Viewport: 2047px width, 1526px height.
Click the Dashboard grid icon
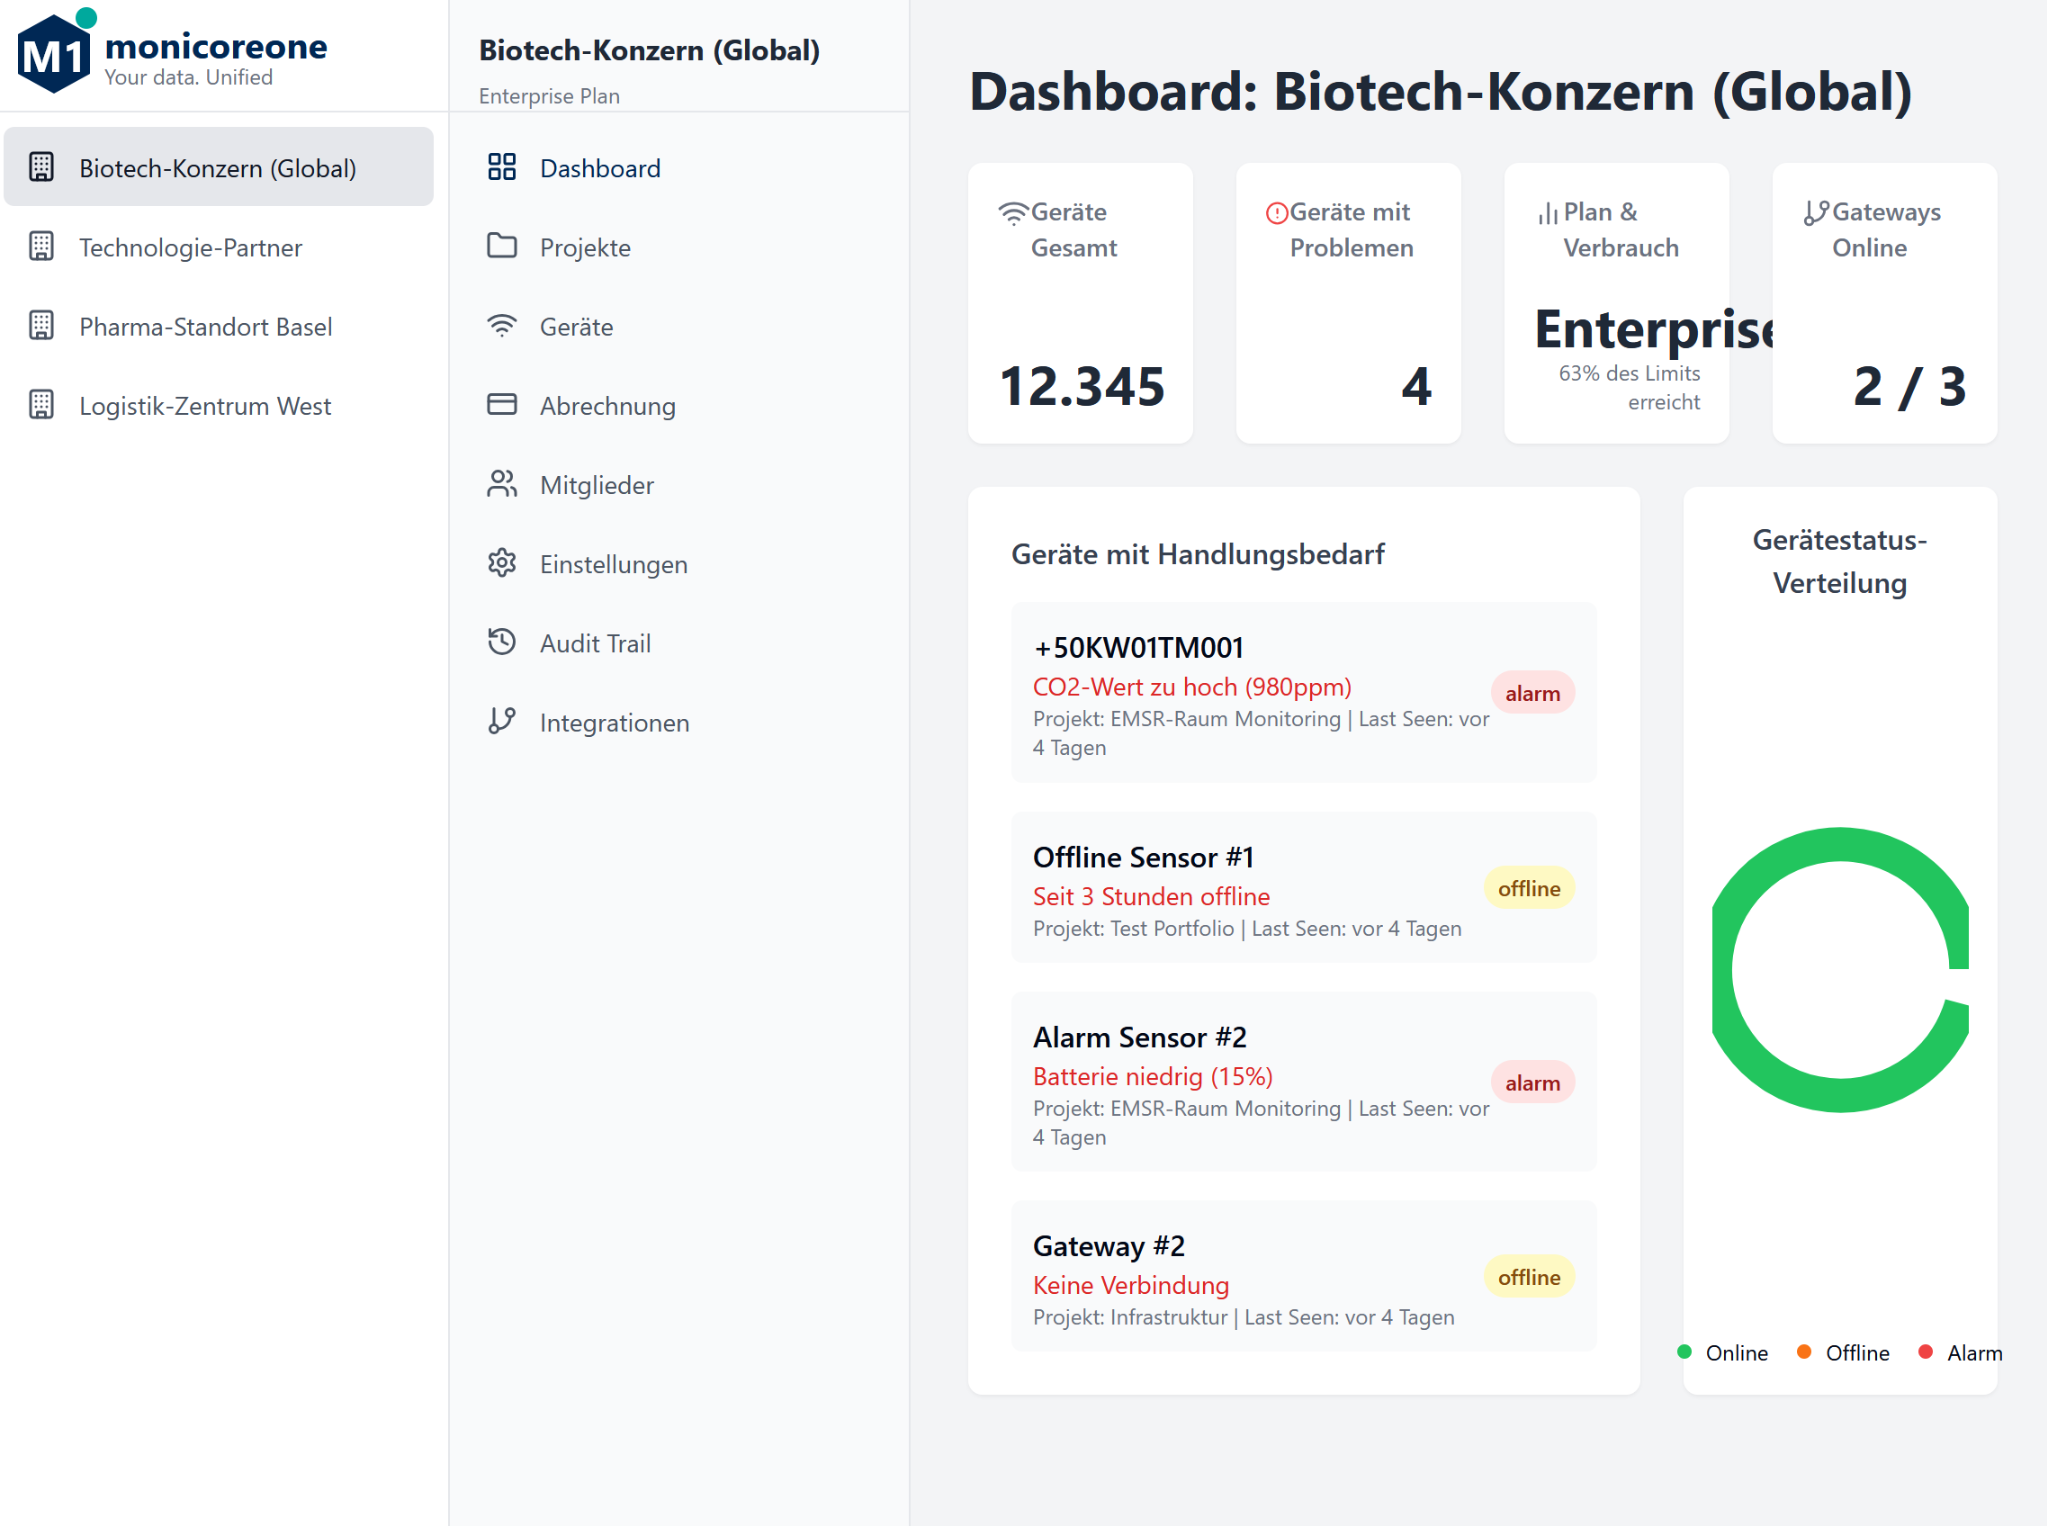pos(501,167)
